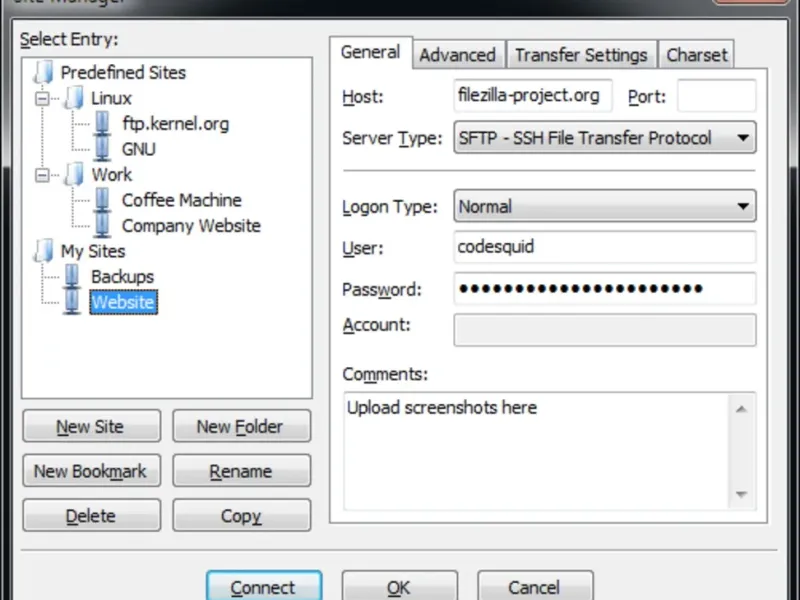Click the server icon beside Backups
Viewport: 800px width, 600px height.
click(x=72, y=277)
